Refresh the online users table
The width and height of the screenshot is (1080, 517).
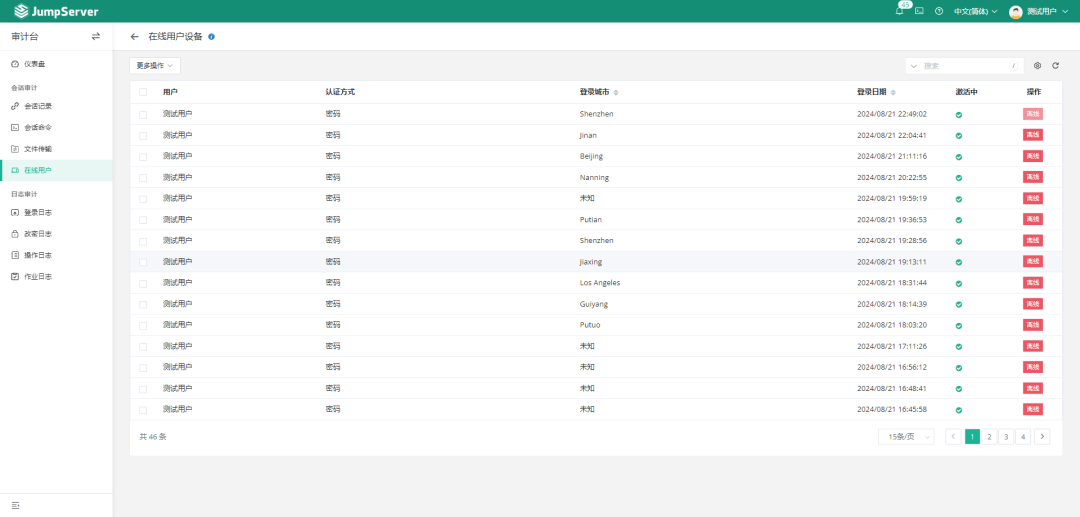(x=1055, y=65)
